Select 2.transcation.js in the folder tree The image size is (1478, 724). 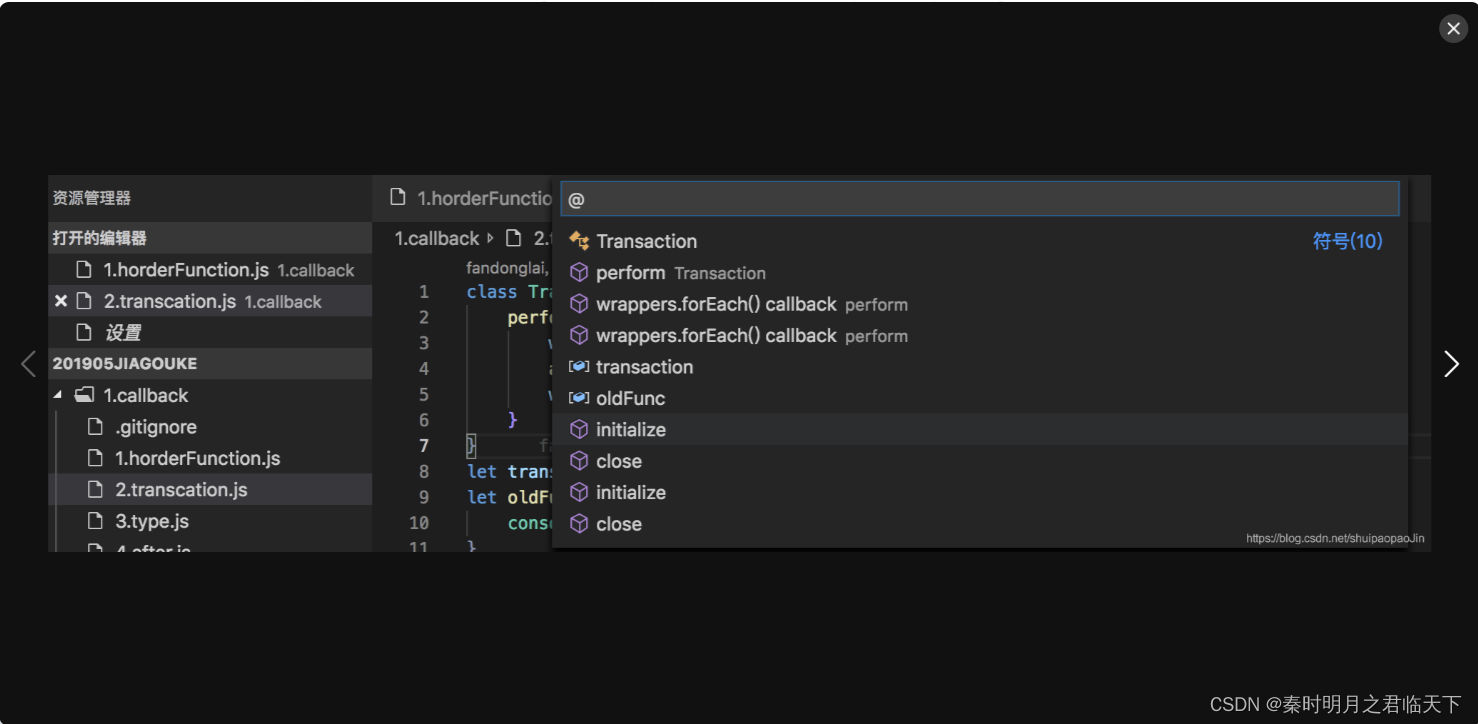click(210, 490)
